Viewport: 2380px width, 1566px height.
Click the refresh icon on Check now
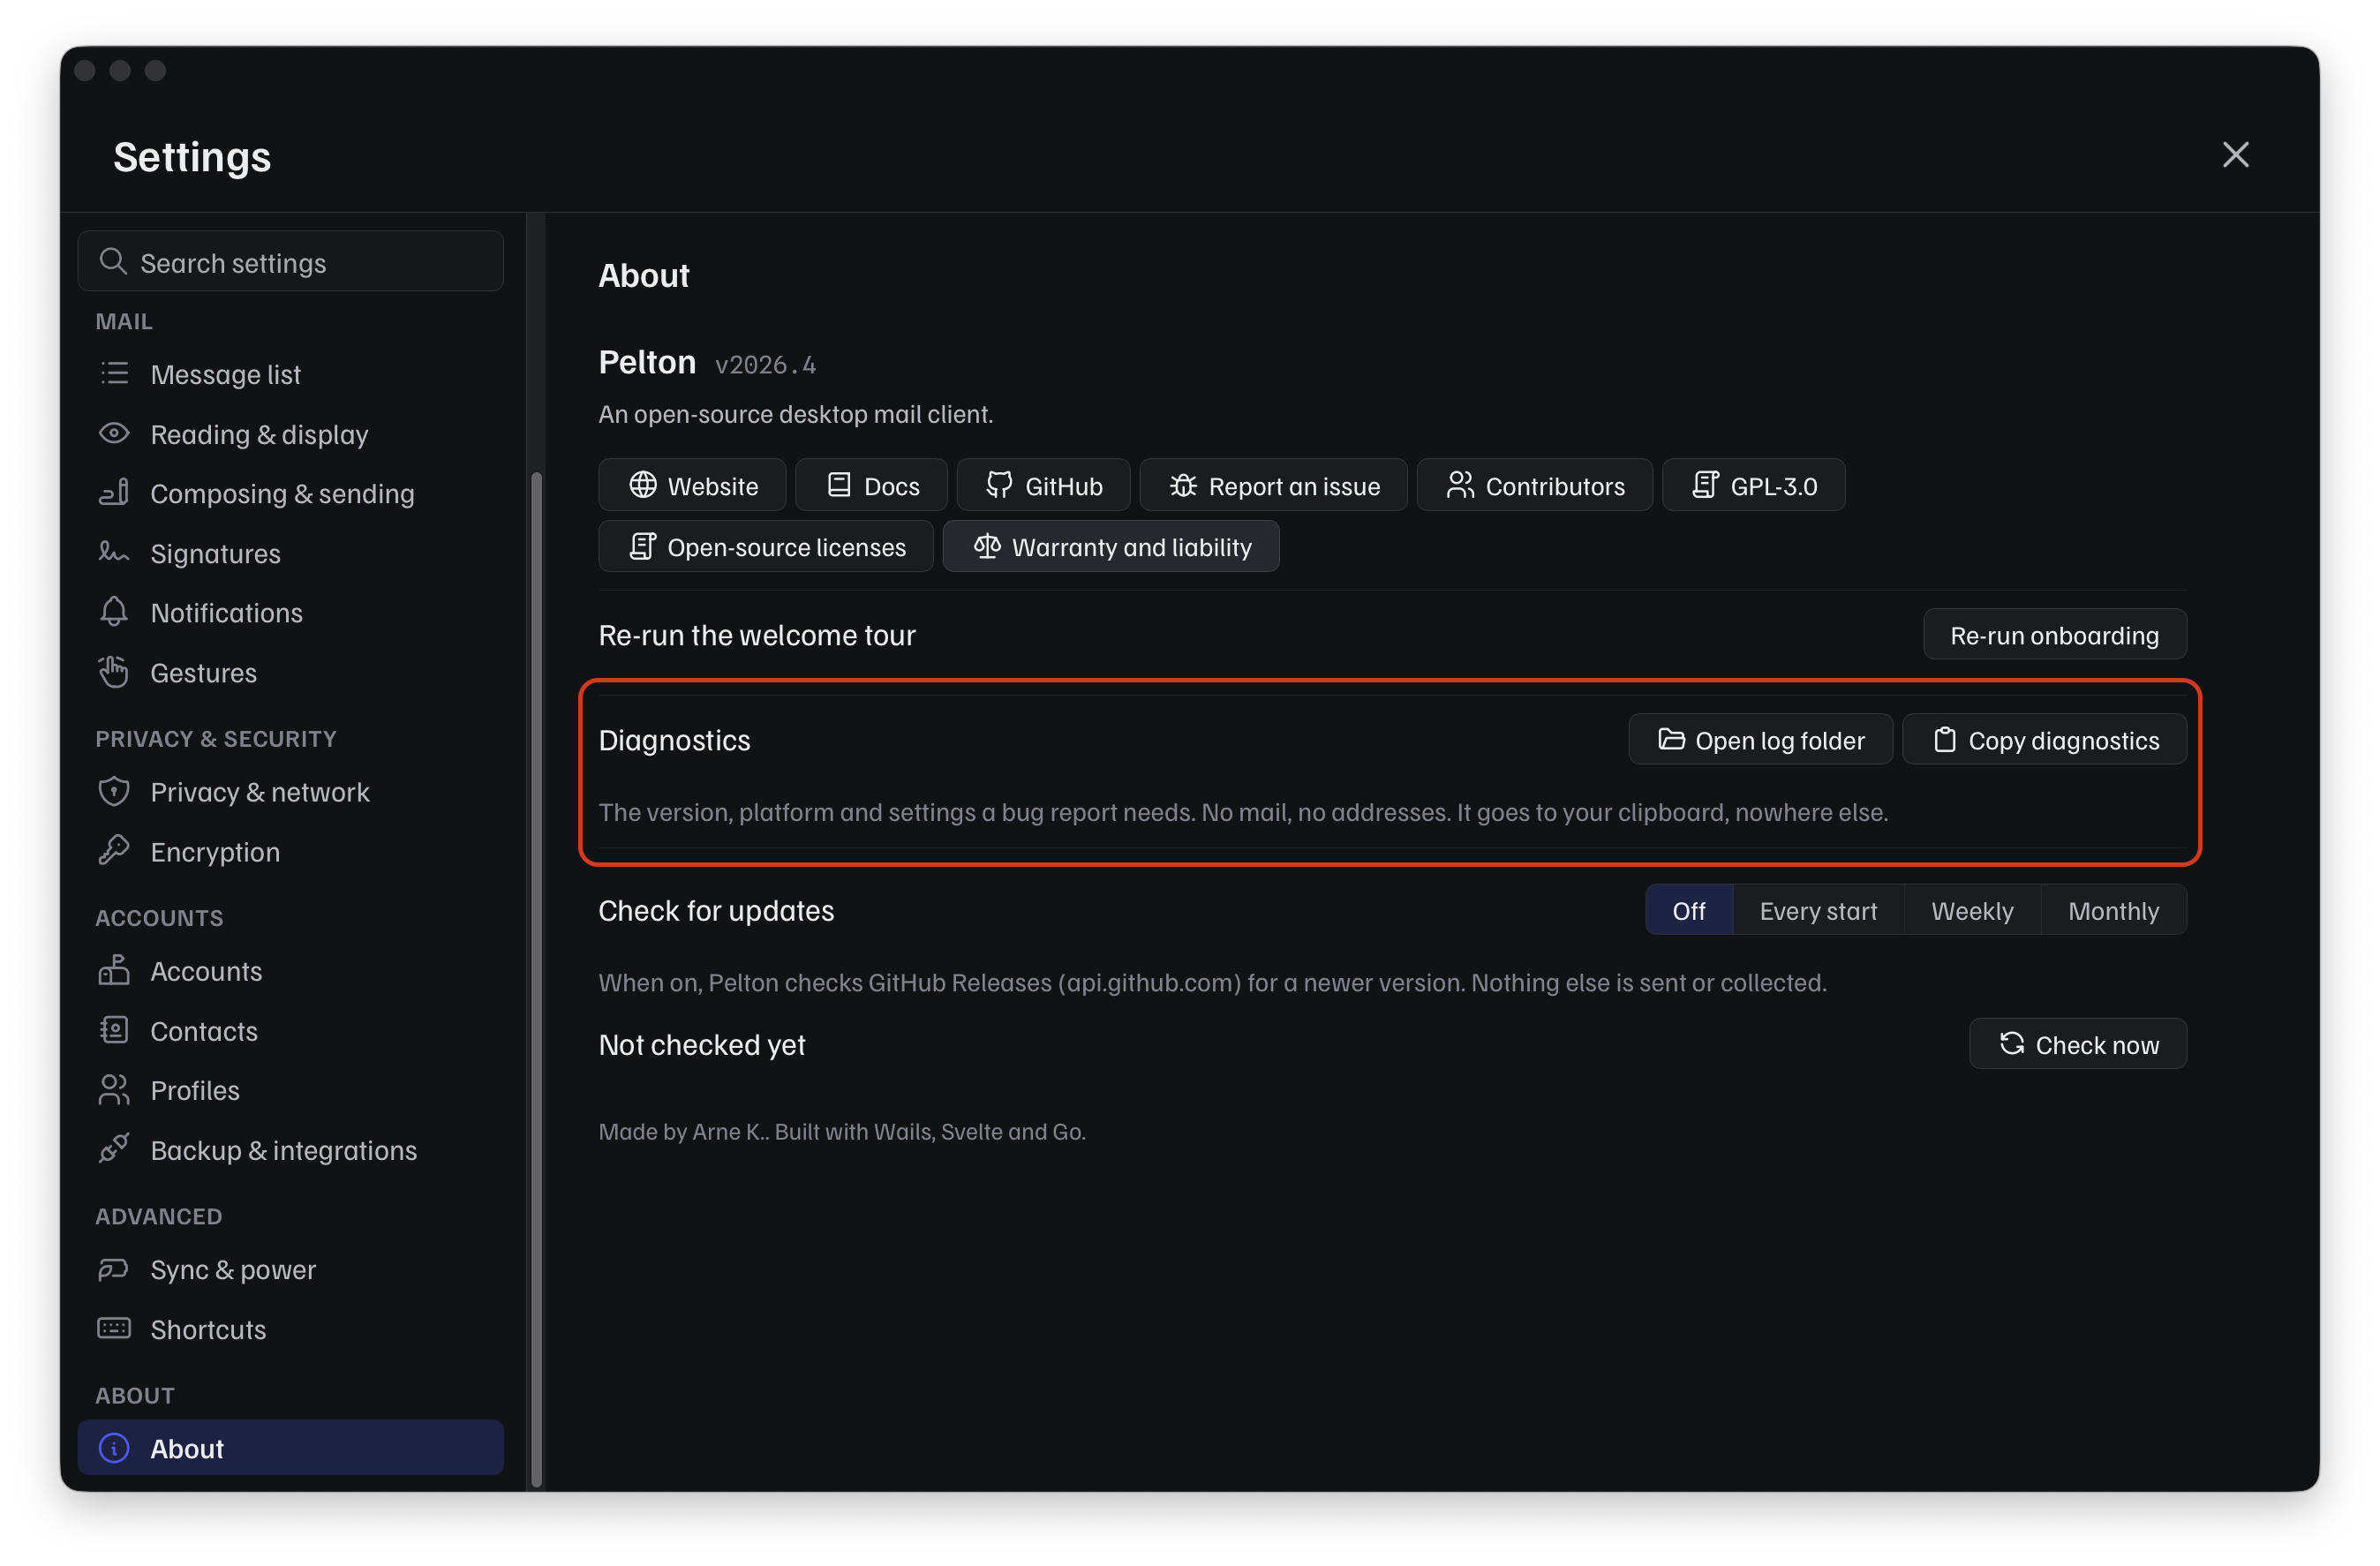(x=2011, y=1043)
